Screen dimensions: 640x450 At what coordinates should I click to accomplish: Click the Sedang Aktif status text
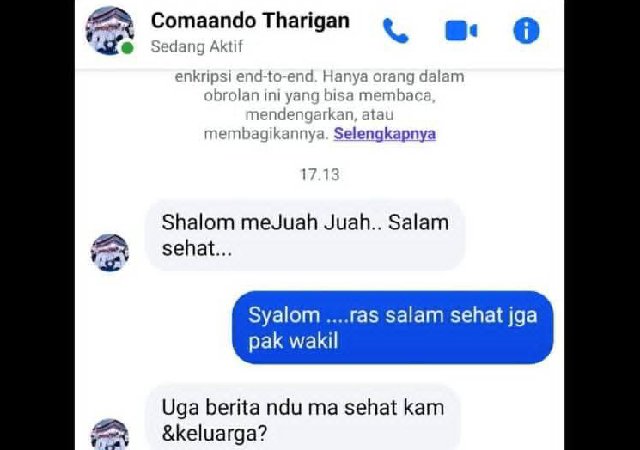click(197, 47)
